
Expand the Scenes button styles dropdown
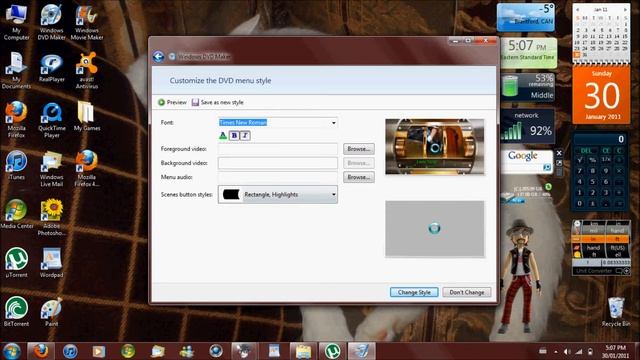[278, 194]
